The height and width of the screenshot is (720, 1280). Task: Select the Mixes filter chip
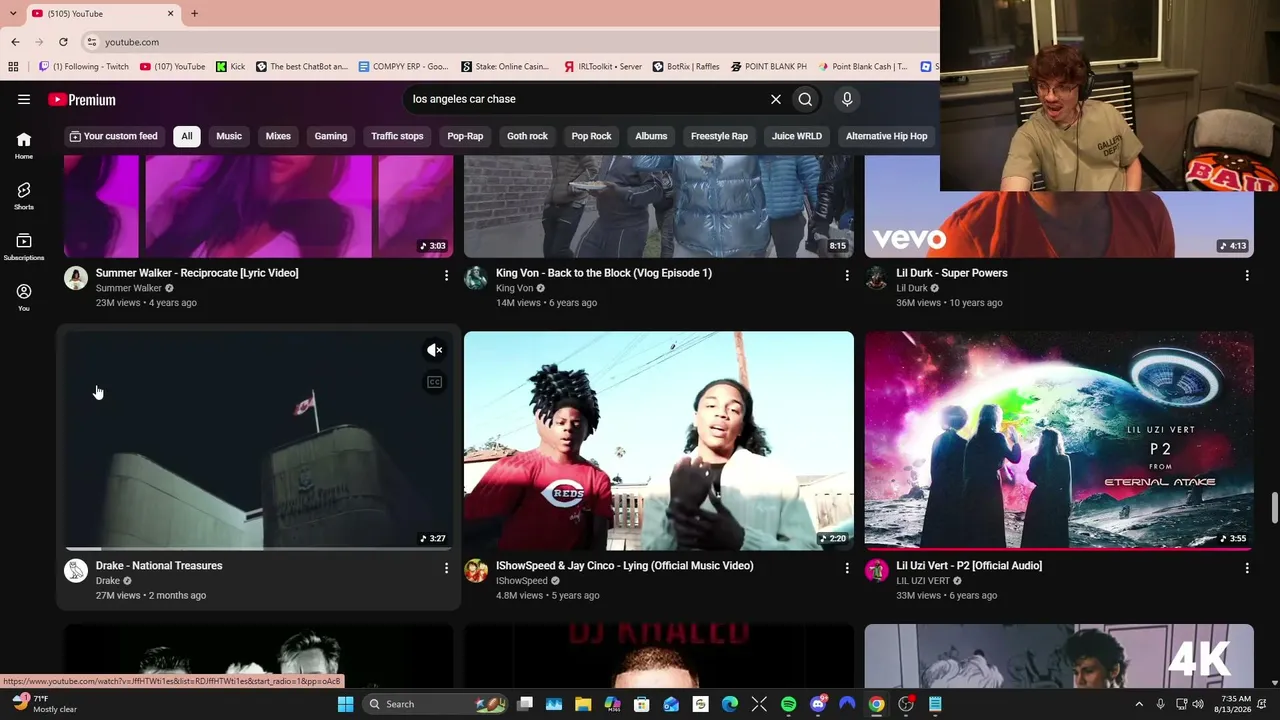coord(278,136)
